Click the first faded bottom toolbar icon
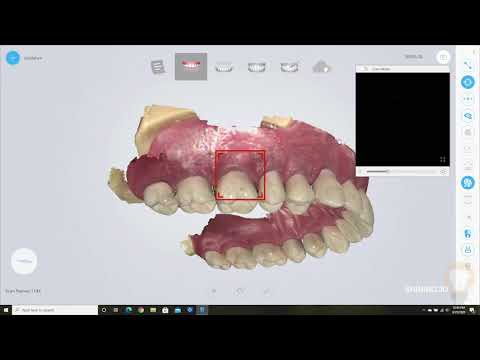 point(214,291)
